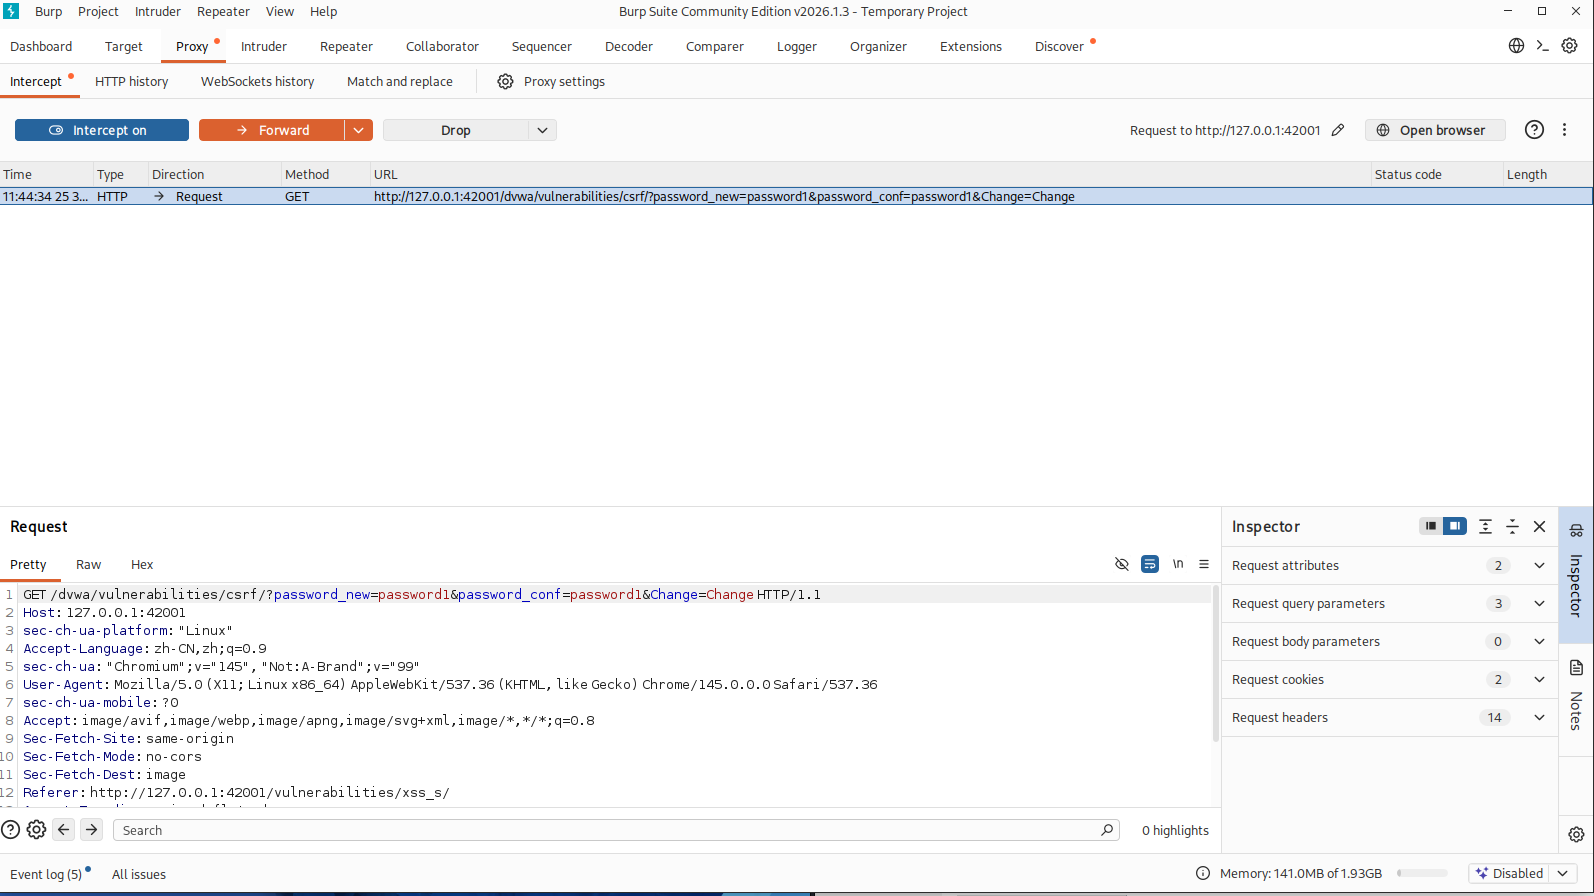Click the memory usage progress bar
Screen dimensions: 1594x896
pyautogui.click(x=1422, y=873)
